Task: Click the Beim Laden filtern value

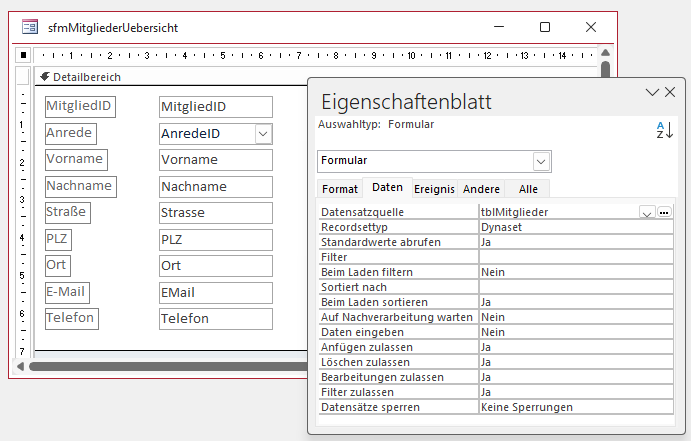Action: pos(576,272)
